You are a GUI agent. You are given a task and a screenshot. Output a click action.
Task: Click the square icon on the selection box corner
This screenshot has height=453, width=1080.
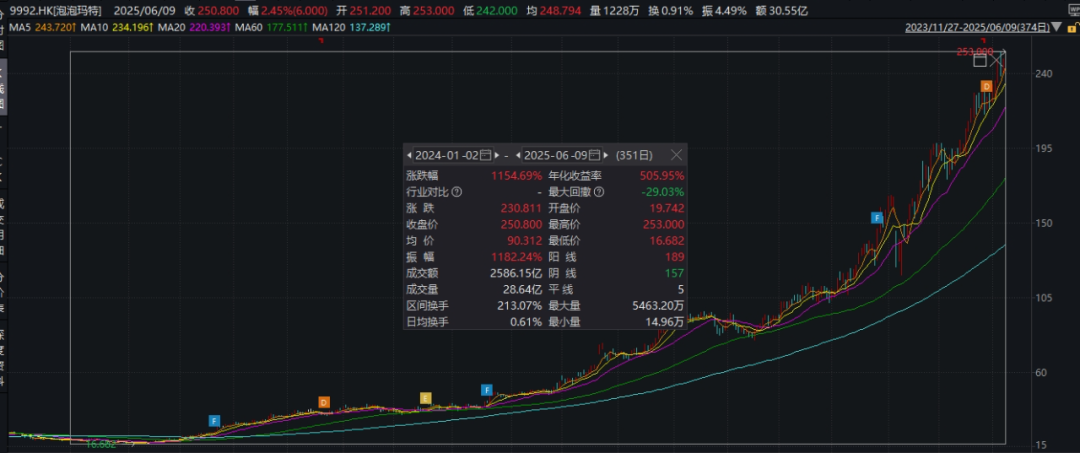click(x=980, y=61)
